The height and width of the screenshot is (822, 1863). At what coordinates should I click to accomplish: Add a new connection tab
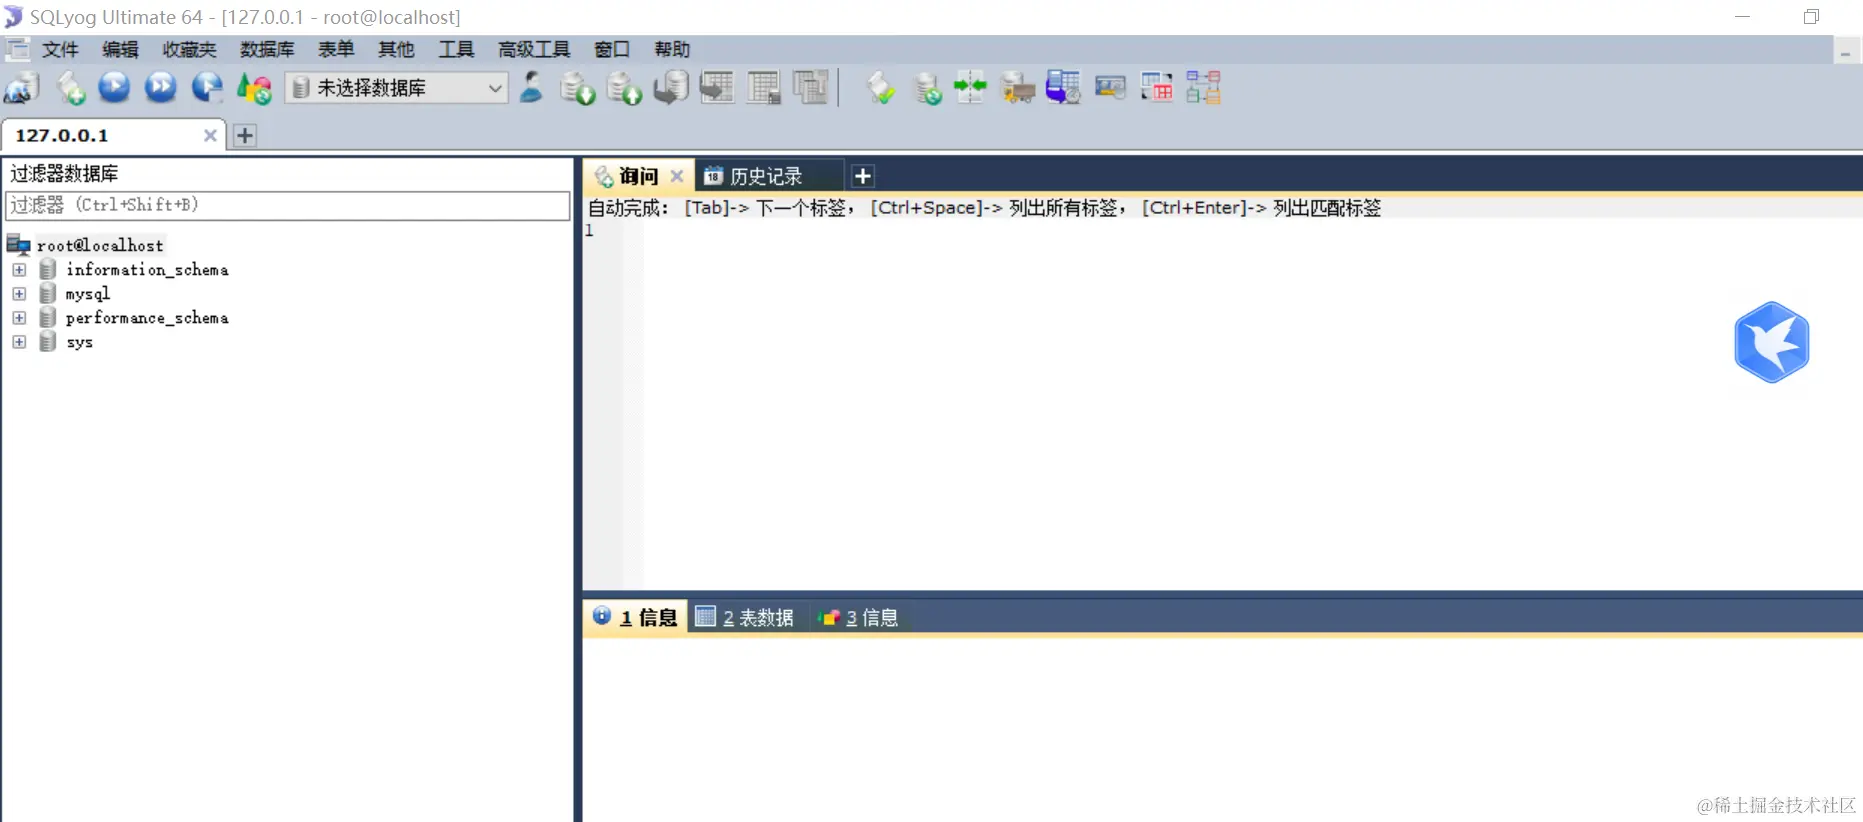pyautogui.click(x=245, y=135)
